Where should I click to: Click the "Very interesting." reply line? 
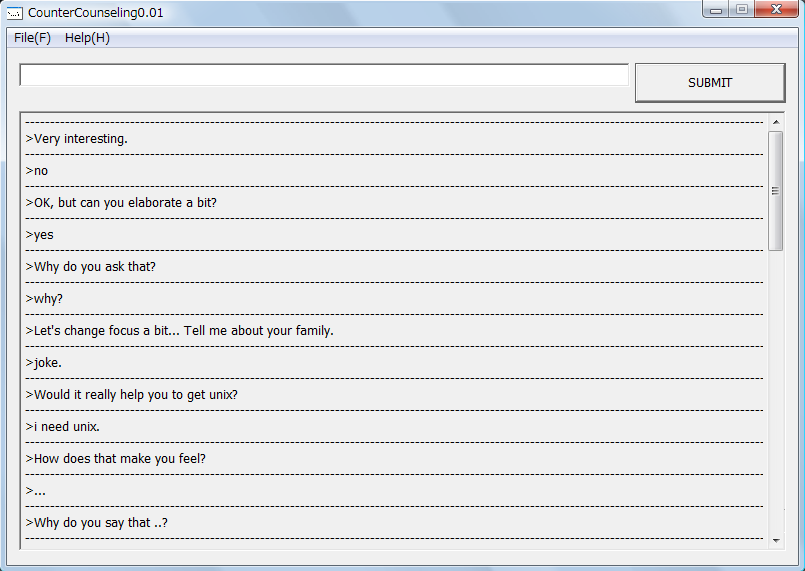pyautogui.click(x=81, y=139)
